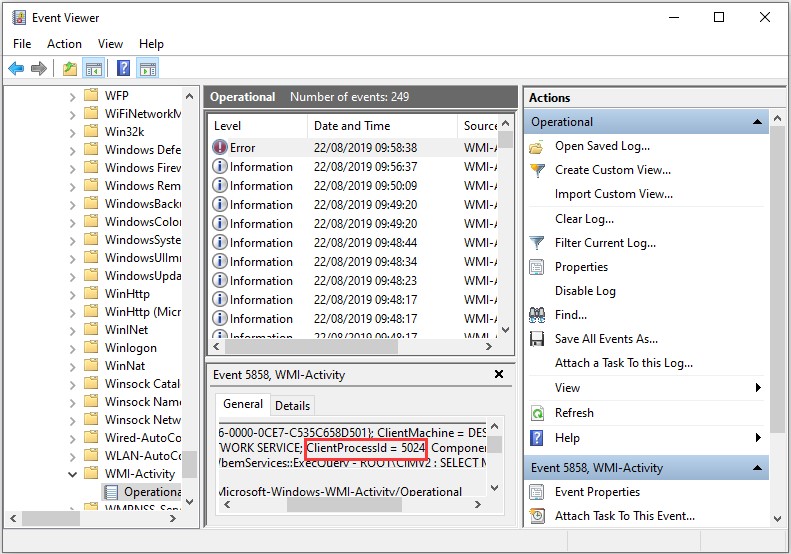The height and width of the screenshot is (554, 791).
Task: Click the Attach Task To This Event clock icon
Action: point(537,516)
